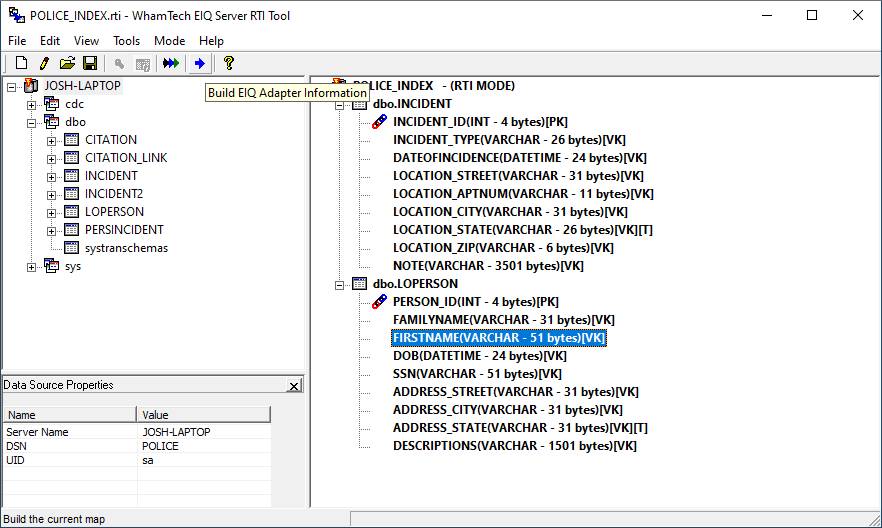Click the blue arrow Build EIQ Adapter icon
882x528 pixels.
(200, 64)
